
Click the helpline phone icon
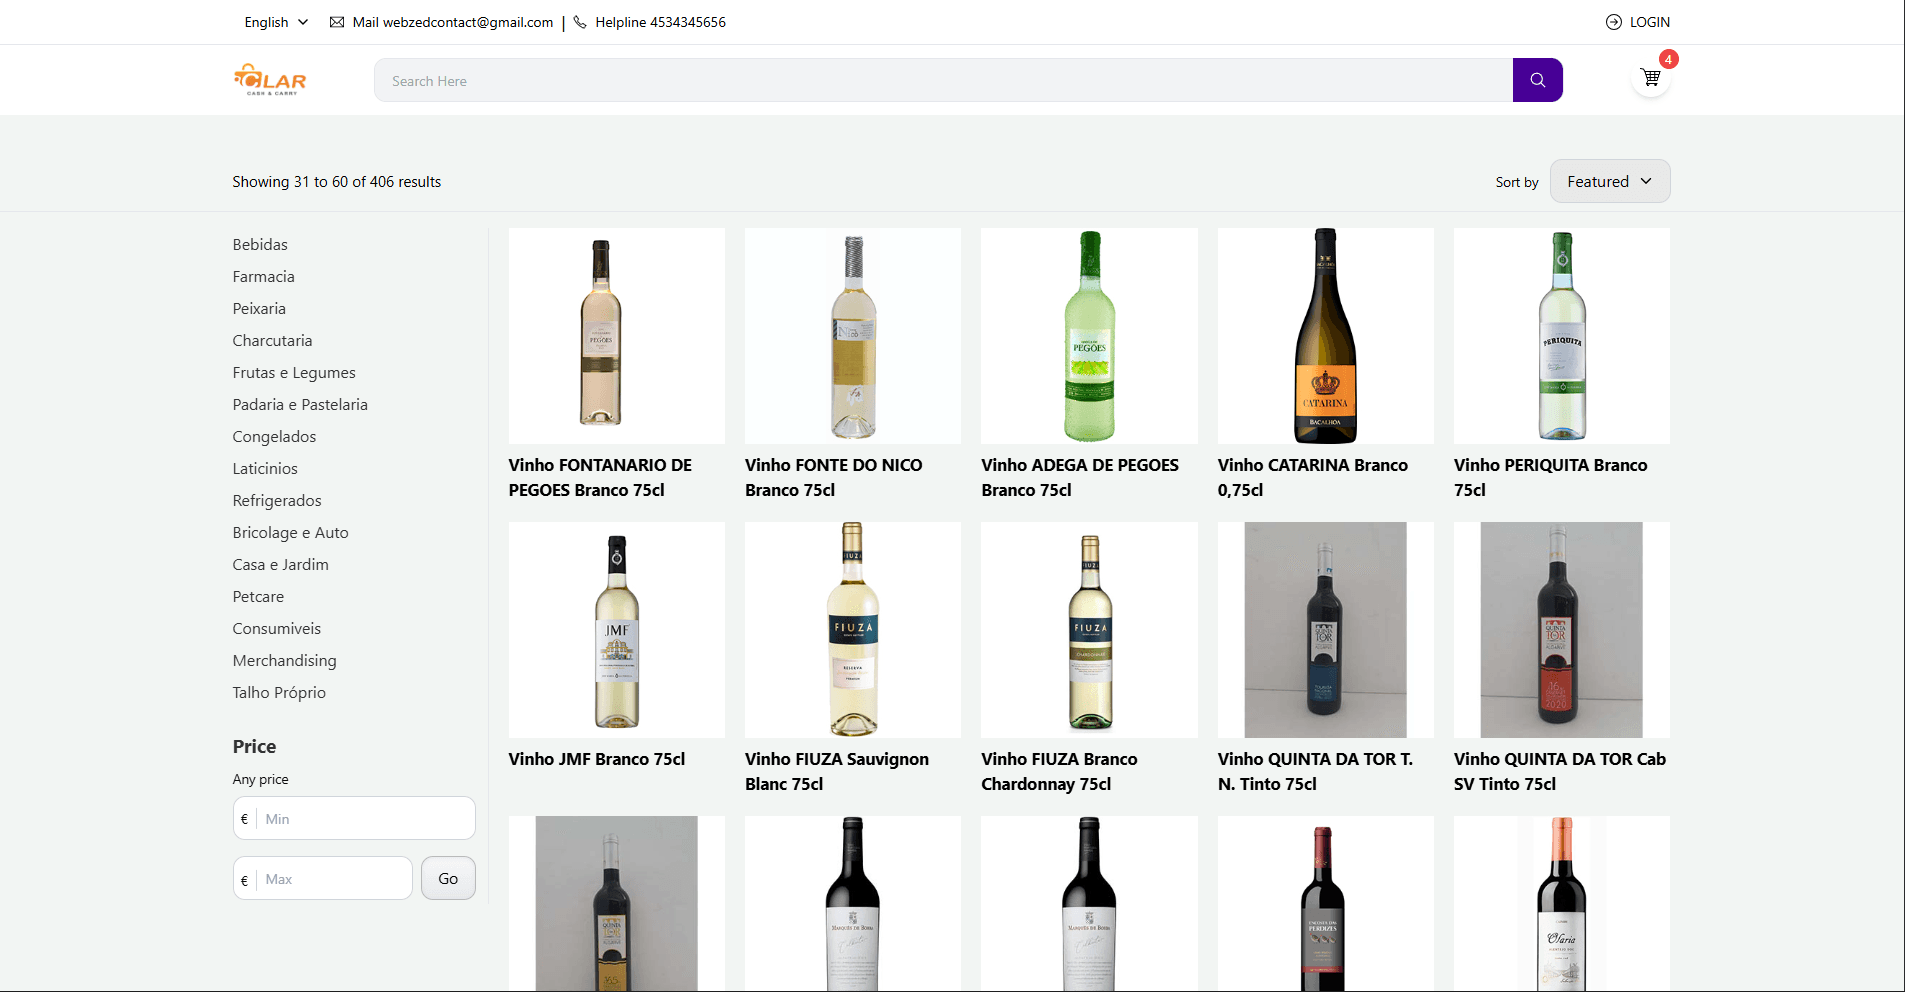580,22
